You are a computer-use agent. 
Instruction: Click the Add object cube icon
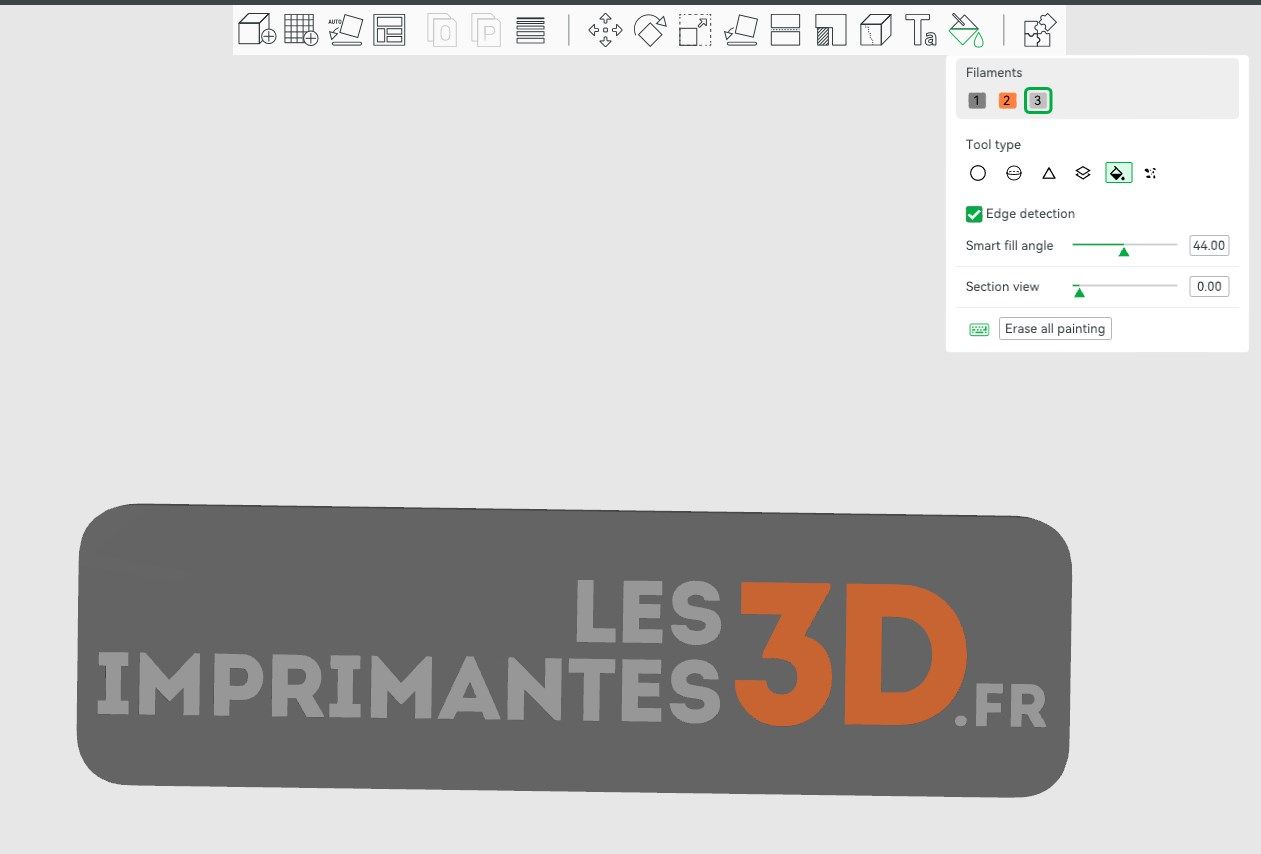[257, 30]
